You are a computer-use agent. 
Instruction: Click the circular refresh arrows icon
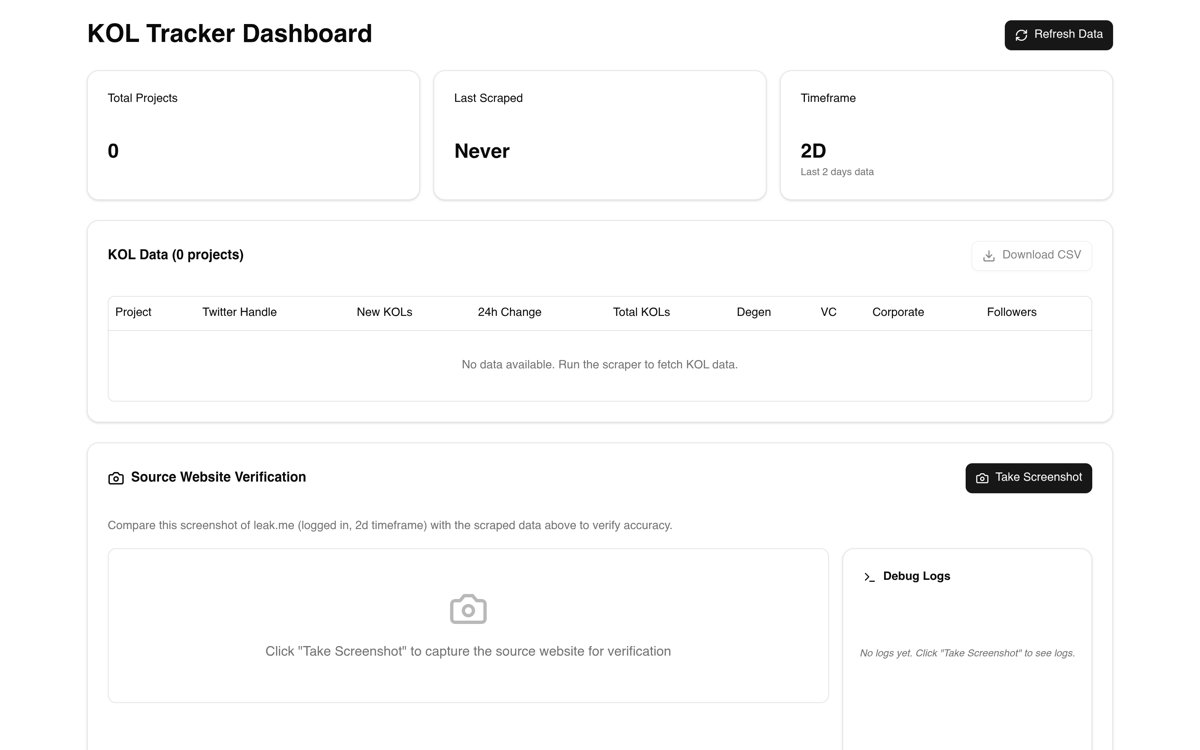(x=1021, y=35)
